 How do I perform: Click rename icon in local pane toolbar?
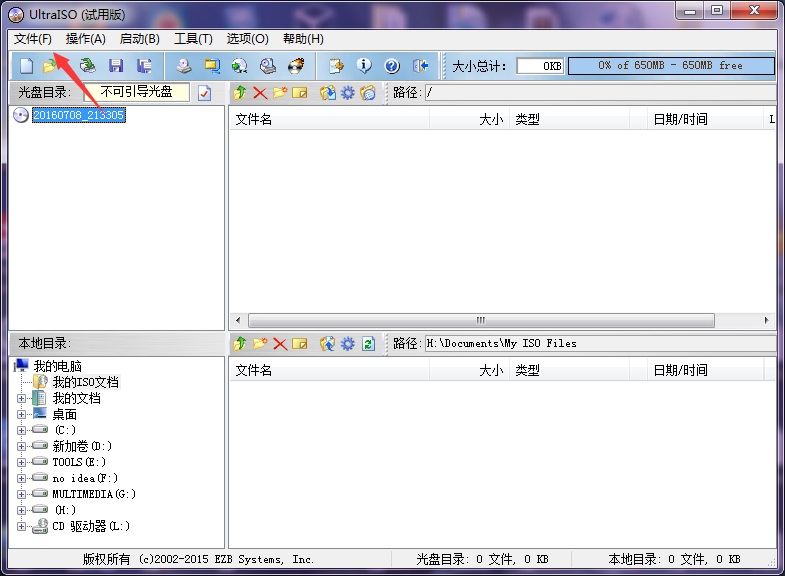(x=300, y=344)
